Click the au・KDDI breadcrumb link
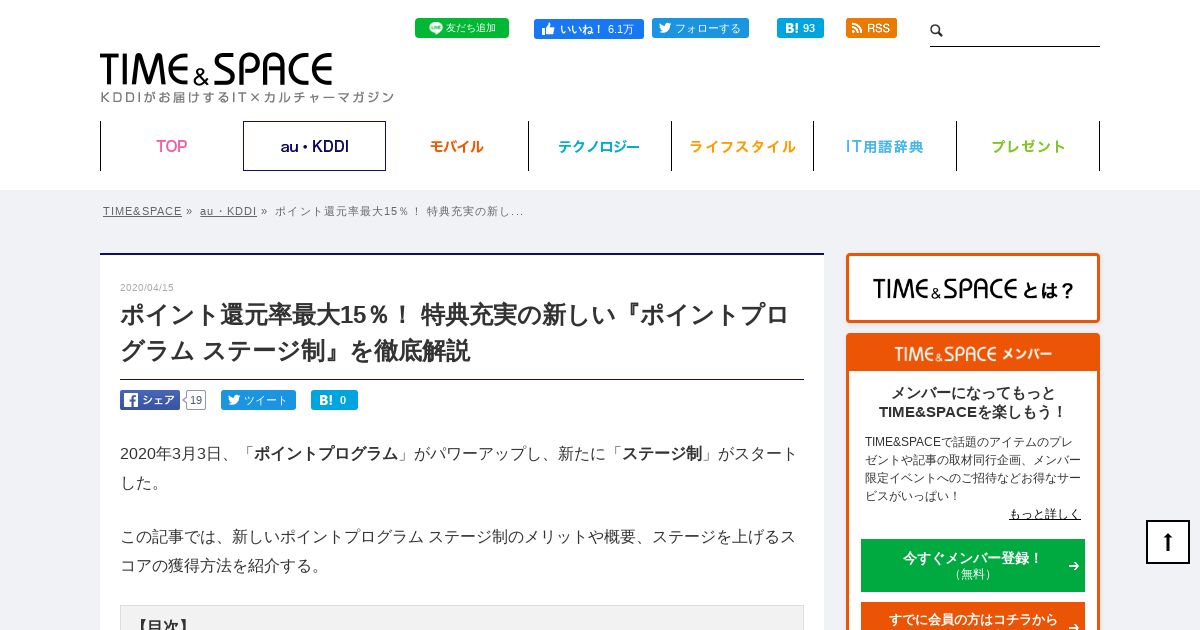The image size is (1200, 630). tap(228, 211)
